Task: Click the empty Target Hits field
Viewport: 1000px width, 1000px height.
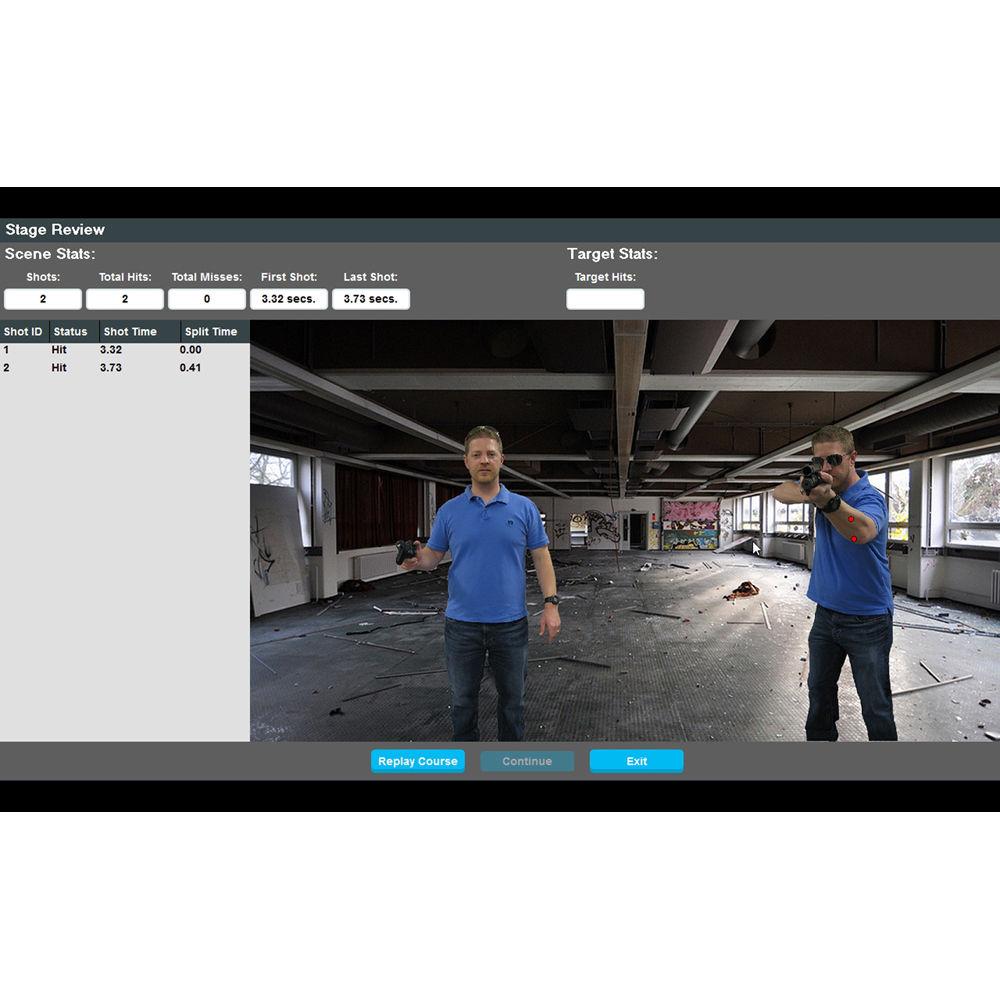Action: 605,299
